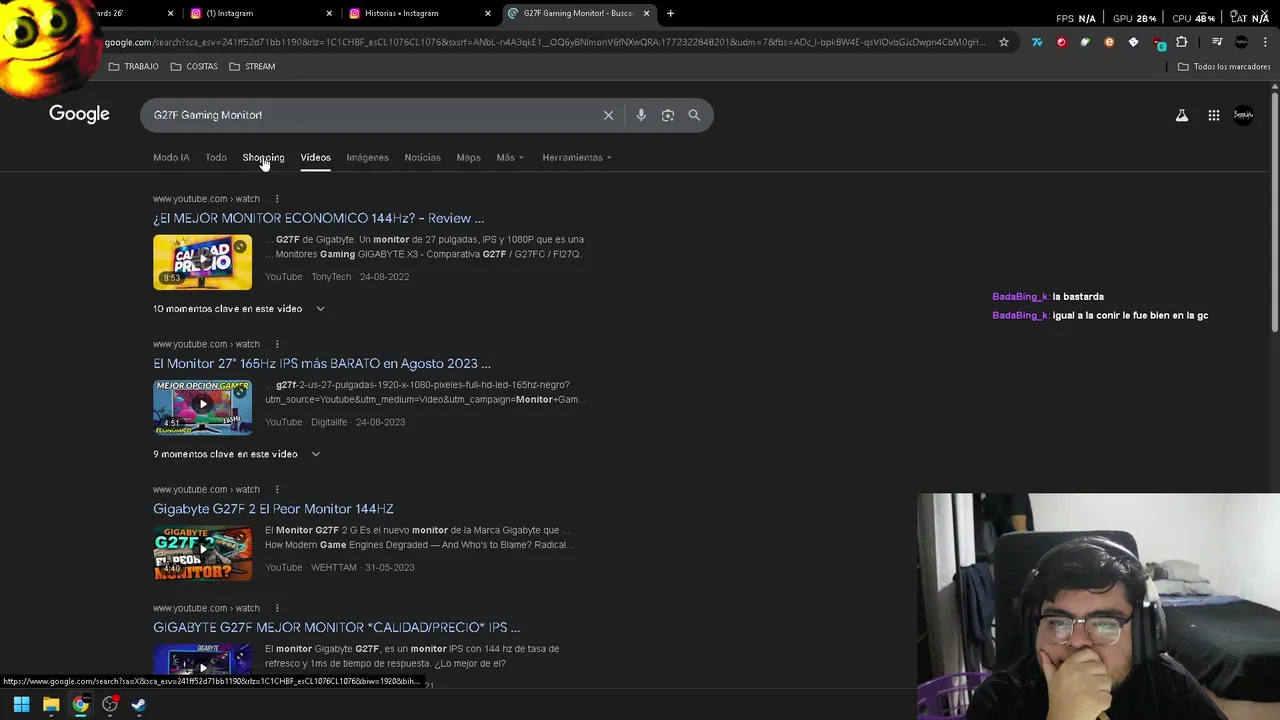This screenshot has width=1280, height=720.
Task: Open 'GIGABYTE G27F MEJOR MONITOR CALIDAD/PRECIO' link
Action: [x=336, y=627]
